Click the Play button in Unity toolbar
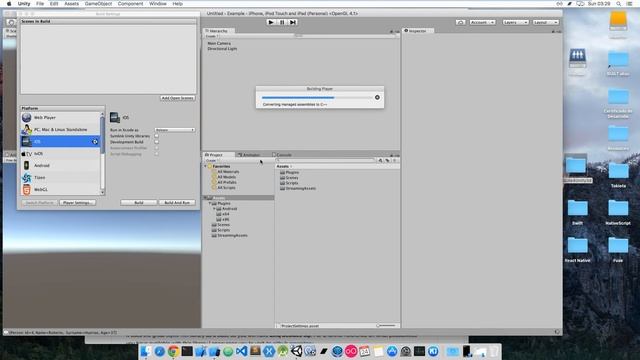The height and width of the screenshot is (360, 640). (271, 22)
